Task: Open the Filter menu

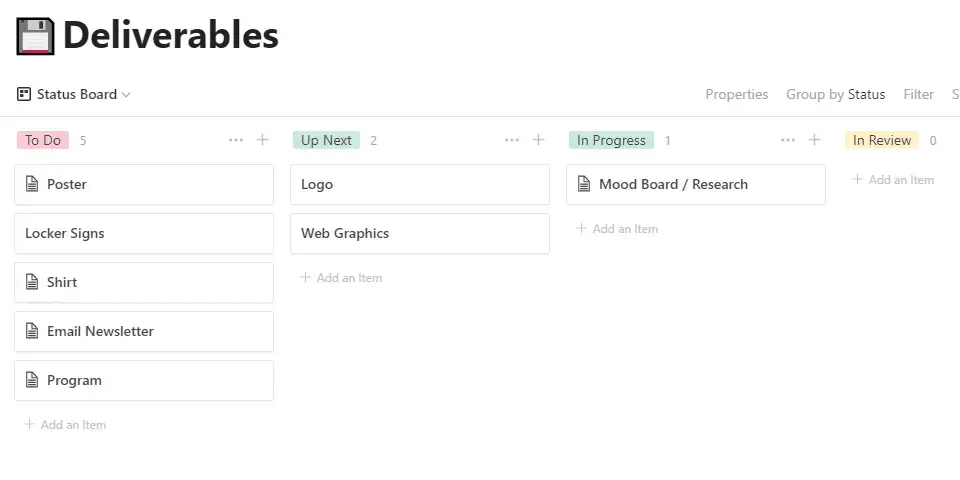Action: pos(918,94)
